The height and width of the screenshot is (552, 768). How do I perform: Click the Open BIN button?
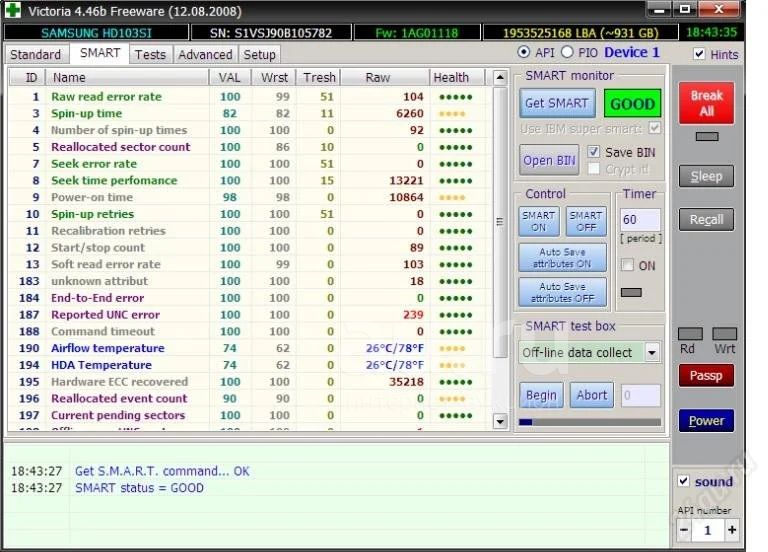[549, 160]
